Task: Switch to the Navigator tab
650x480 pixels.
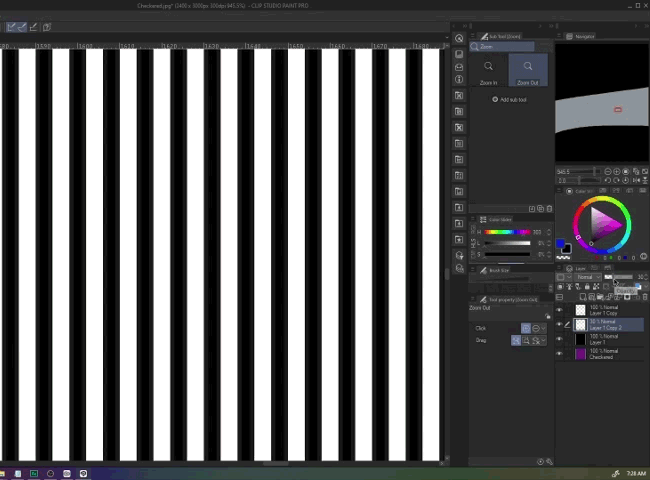Action: [x=584, y=37]
